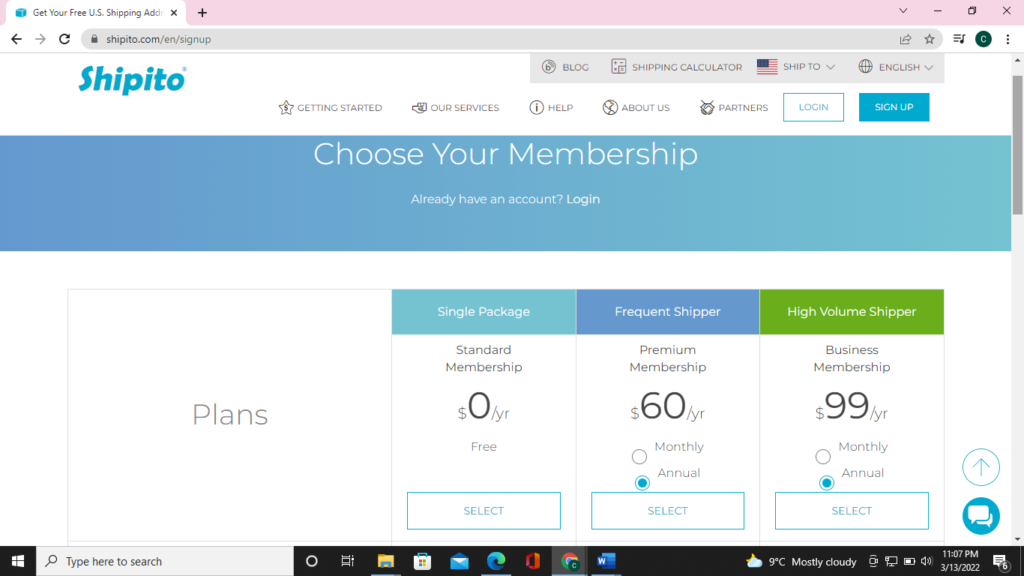
Task: Open the weather widget in taskbar
Action: [x=801, y=561]
